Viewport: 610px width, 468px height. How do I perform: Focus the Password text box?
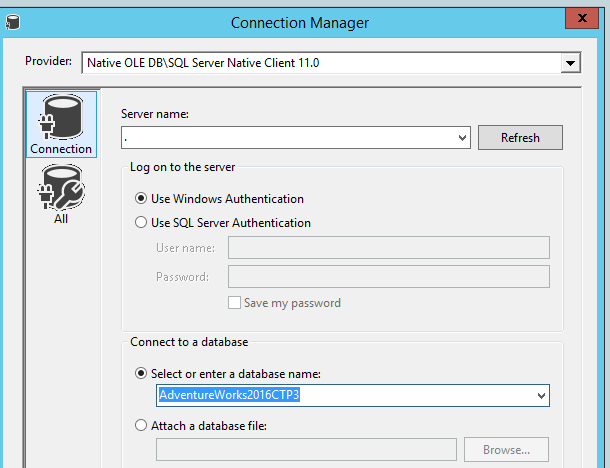coord(388,277)
